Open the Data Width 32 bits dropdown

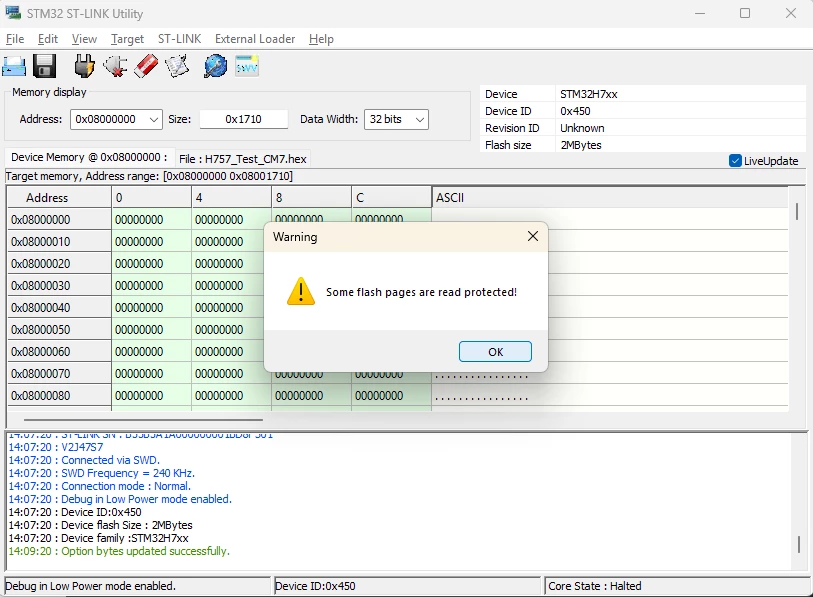[420, 119]
